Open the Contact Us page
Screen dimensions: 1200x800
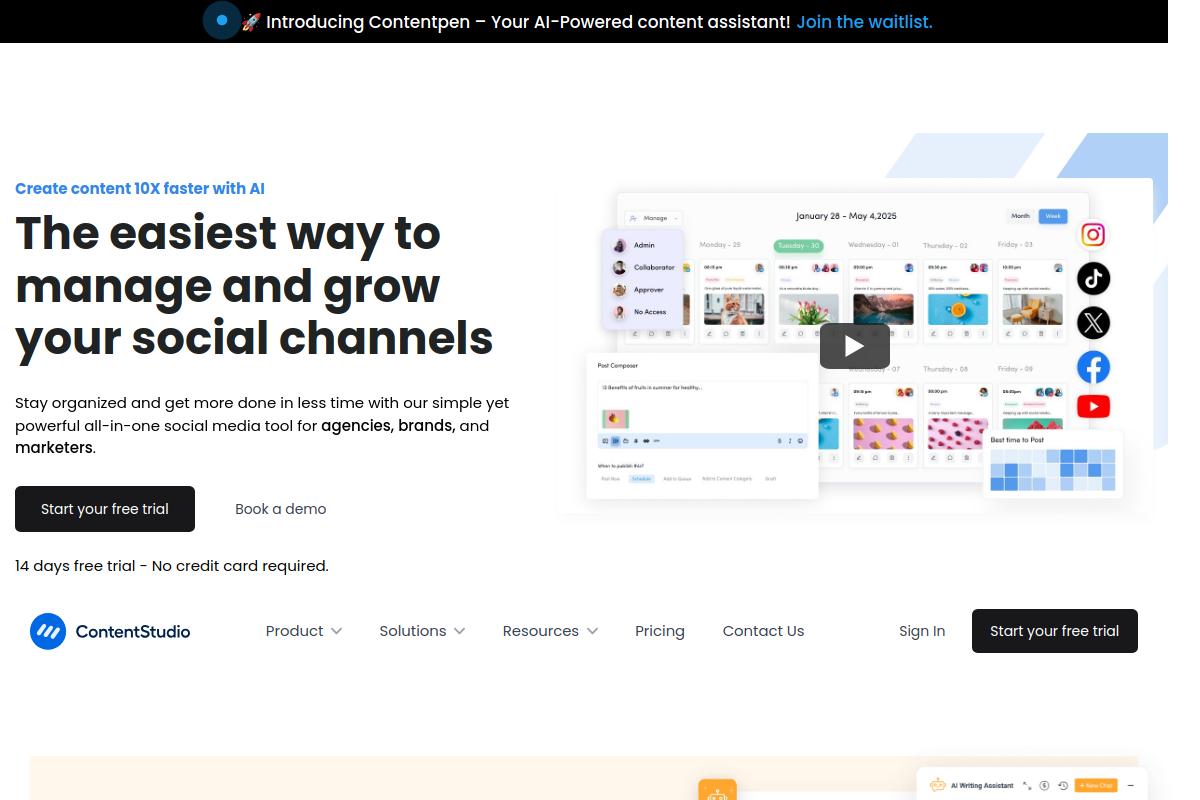coord(763,631)
